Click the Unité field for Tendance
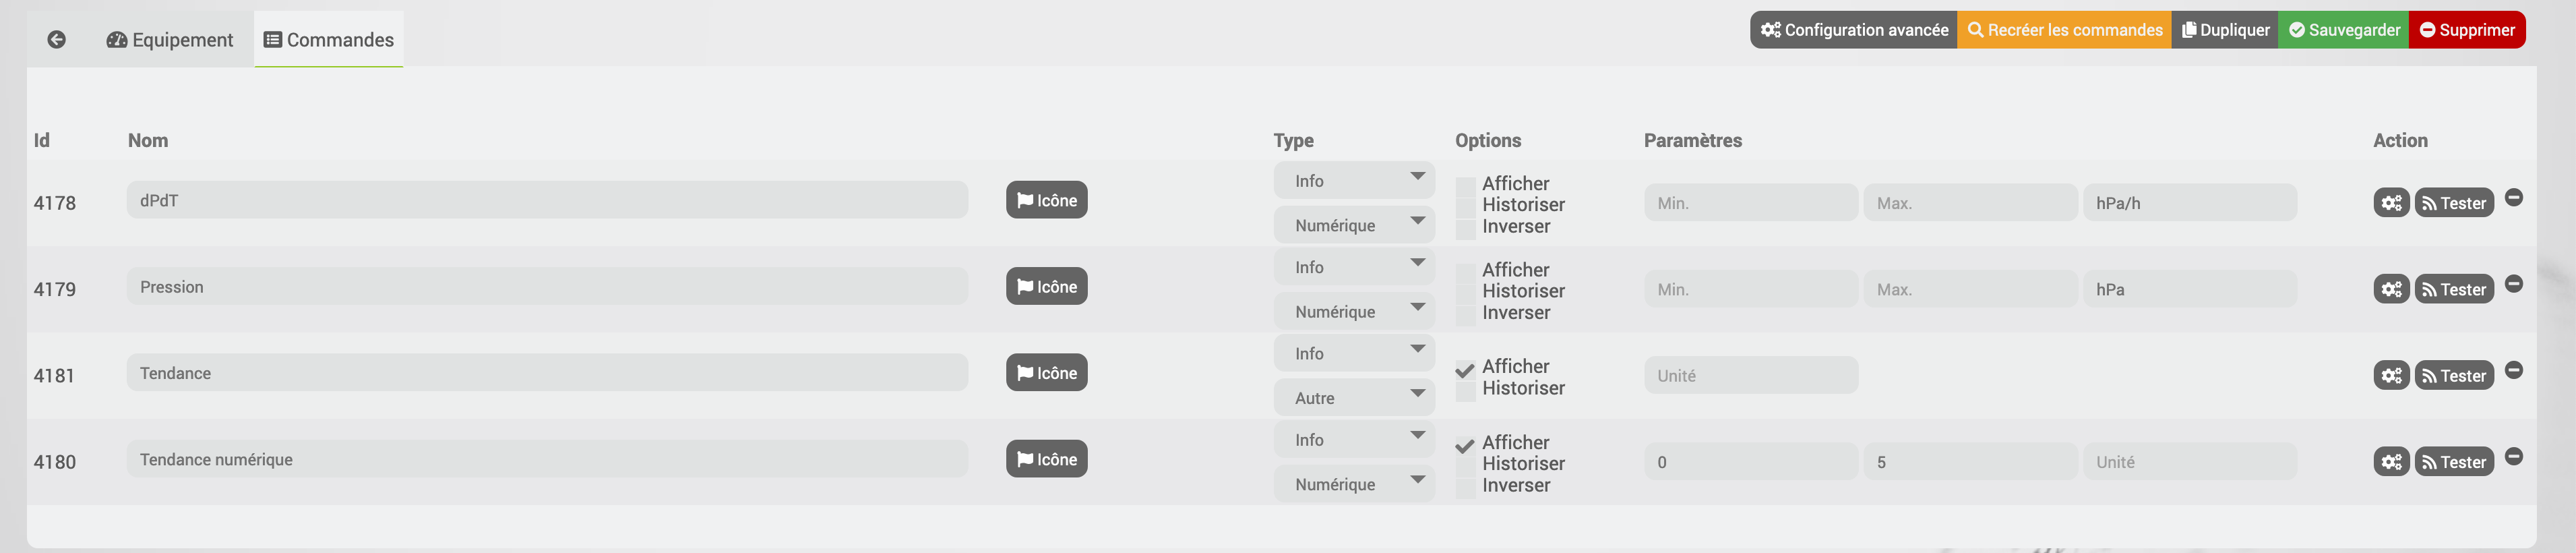Viewport: 2576px width, 553px height. point(1750,376)
